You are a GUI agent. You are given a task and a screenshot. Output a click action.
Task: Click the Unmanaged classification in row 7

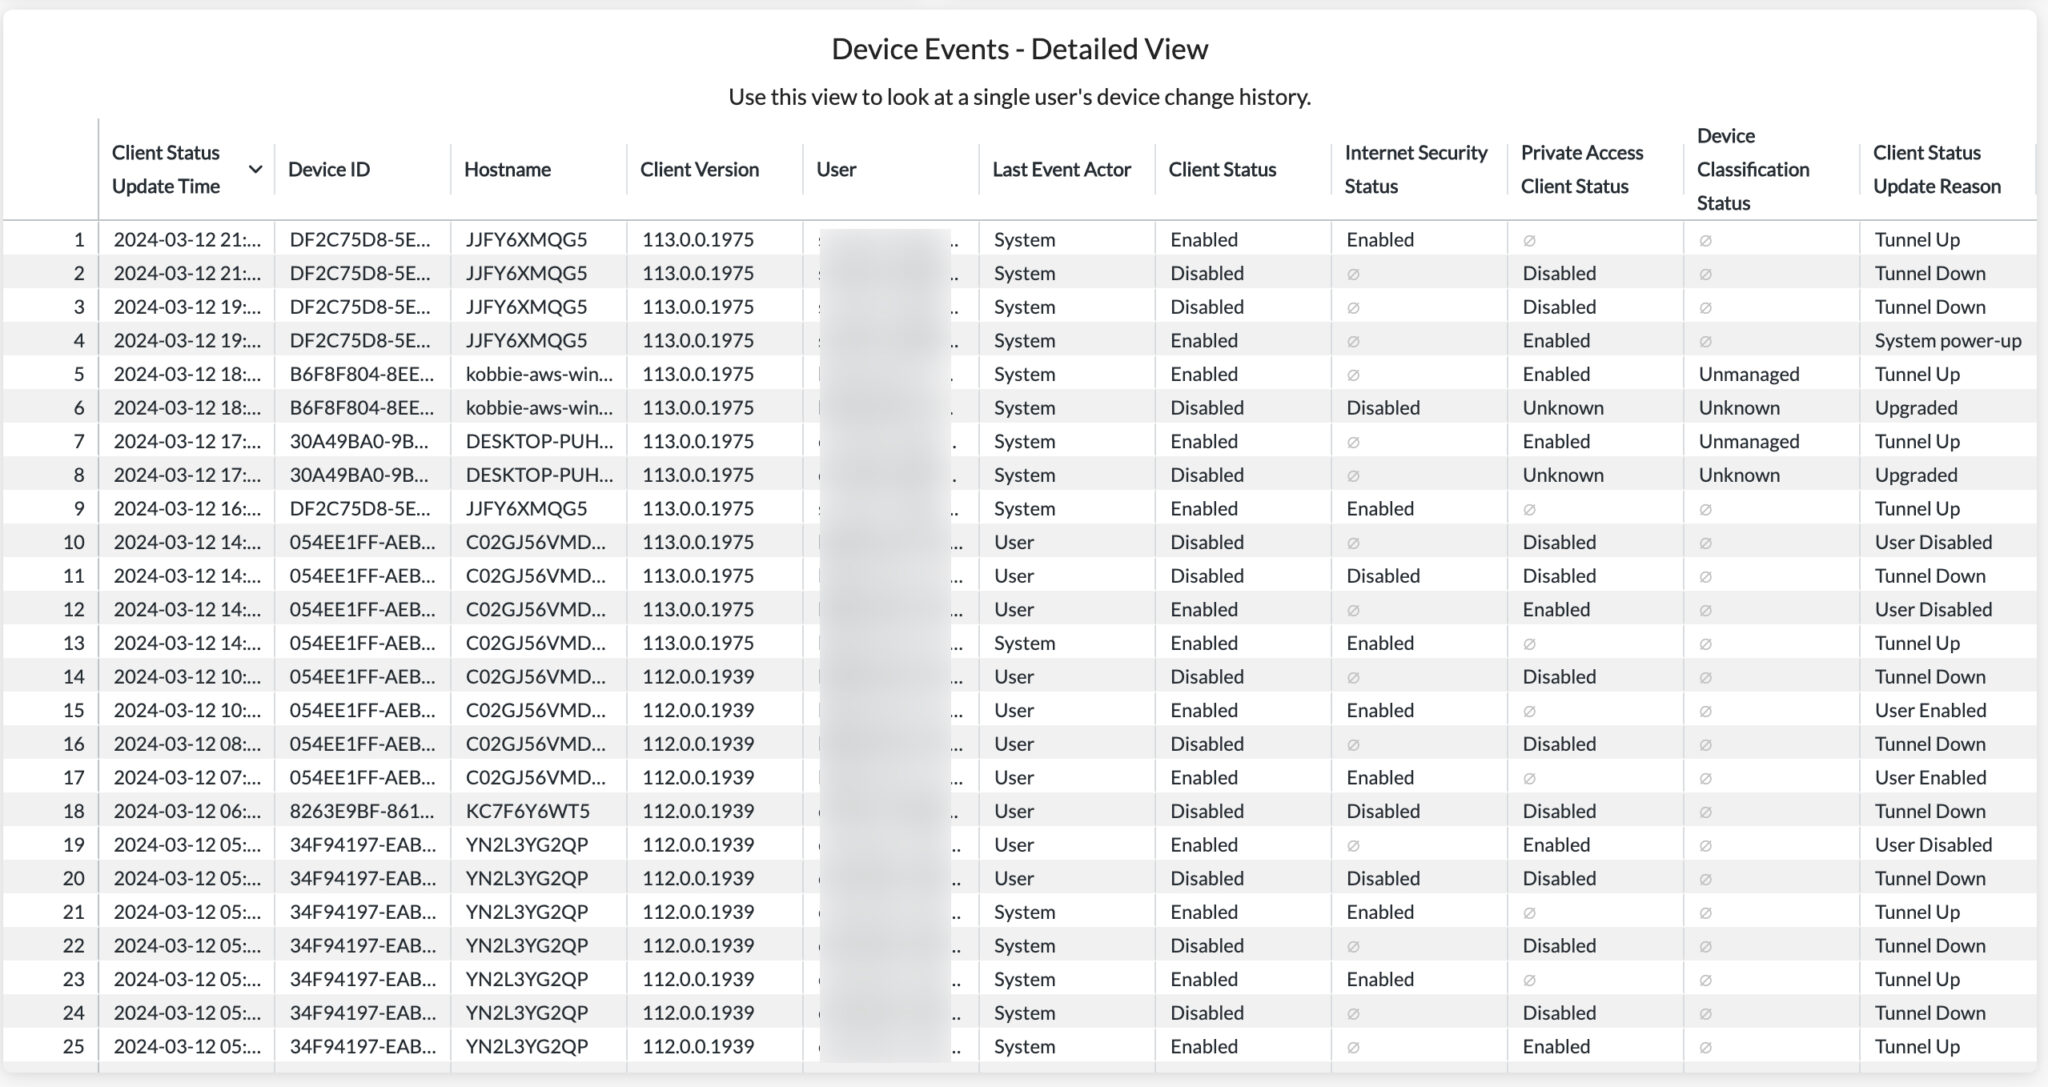click(1748, 440)
